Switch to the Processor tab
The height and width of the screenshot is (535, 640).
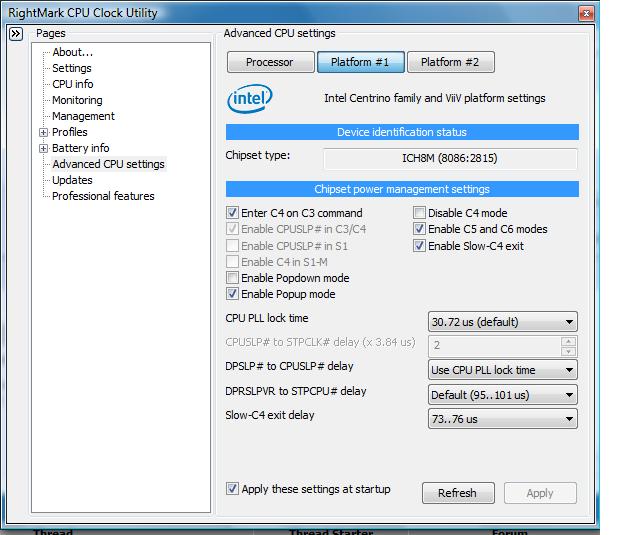coord(271,62)
